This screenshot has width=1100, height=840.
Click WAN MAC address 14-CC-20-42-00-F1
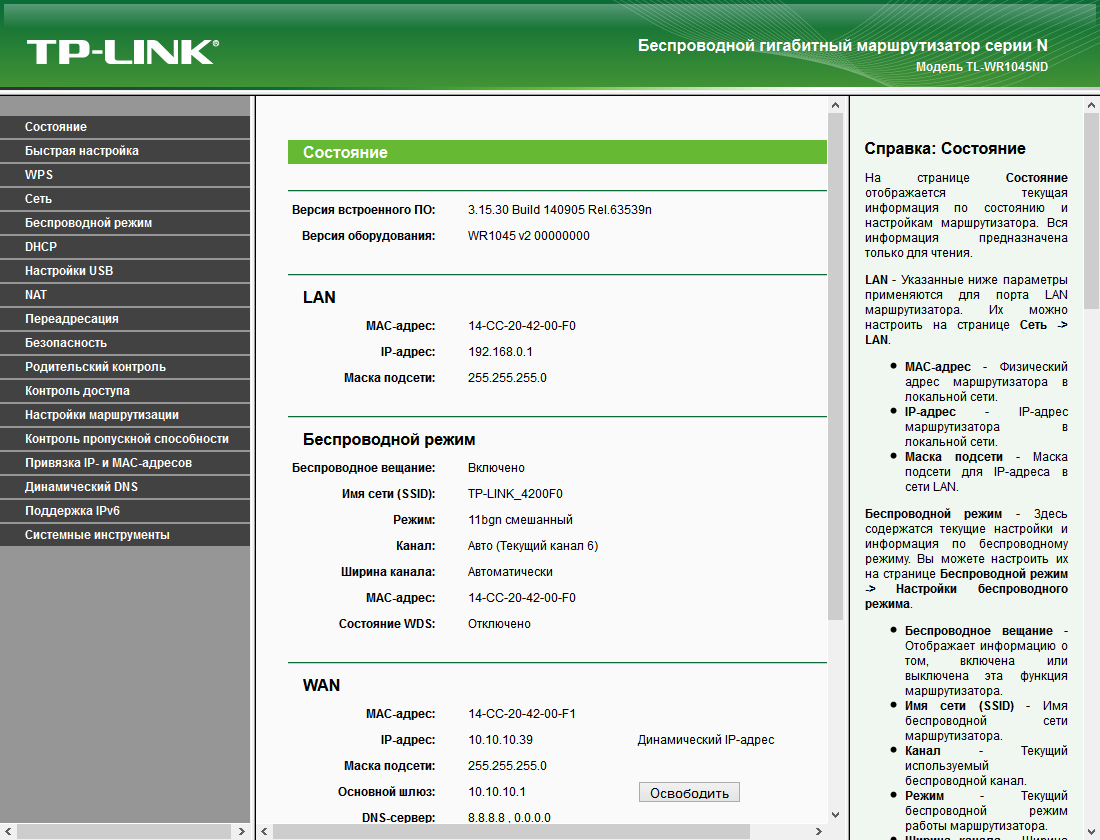[x=522, y=714]
